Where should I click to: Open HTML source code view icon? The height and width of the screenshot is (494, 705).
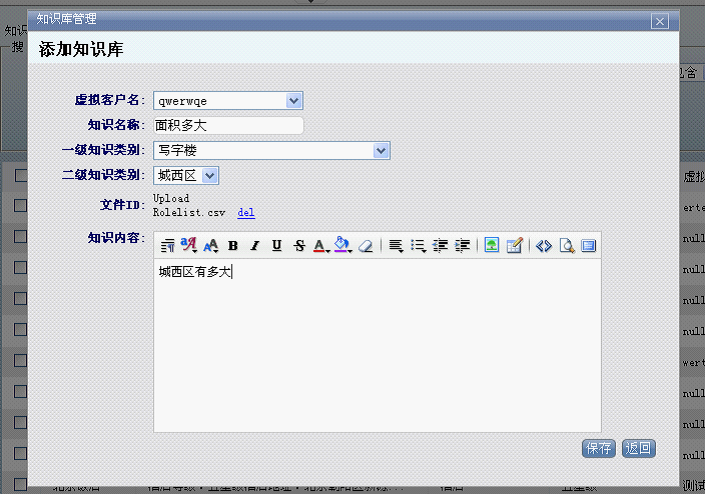tap(544, 245)
